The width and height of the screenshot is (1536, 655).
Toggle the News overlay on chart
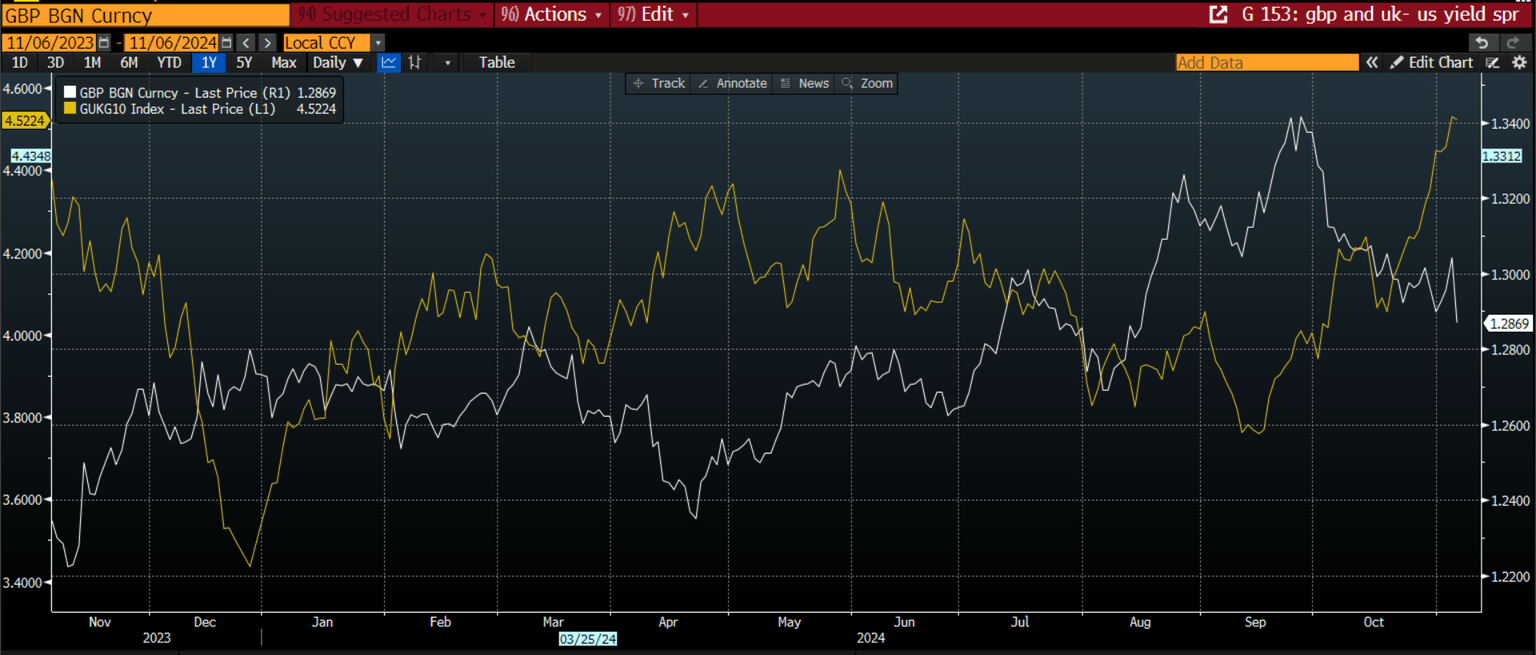point(804,83)
